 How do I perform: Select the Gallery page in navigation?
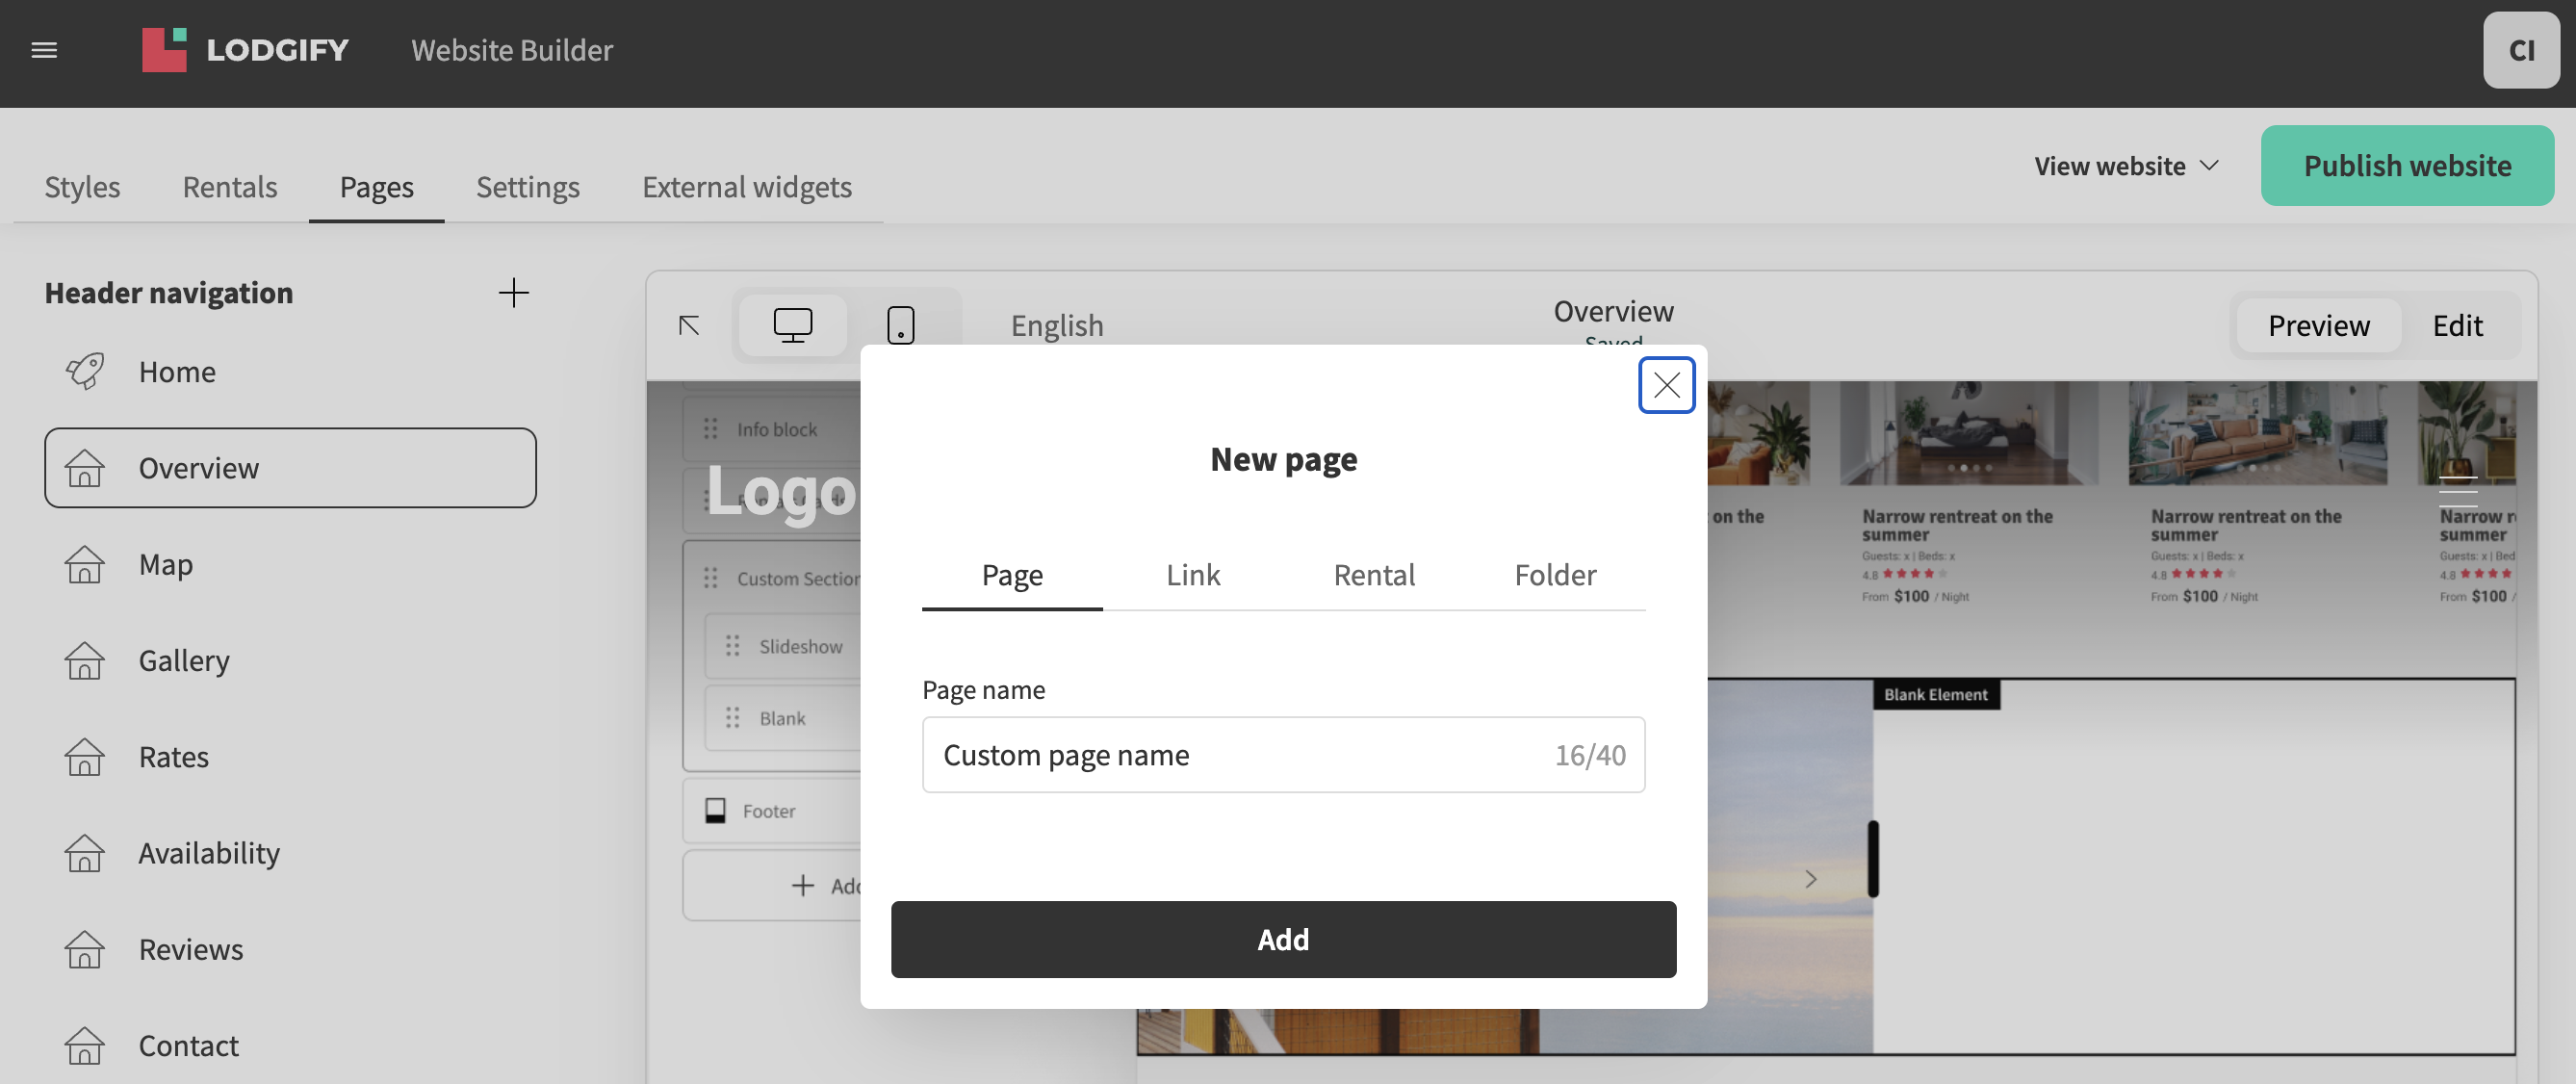(x=290, y=661)
